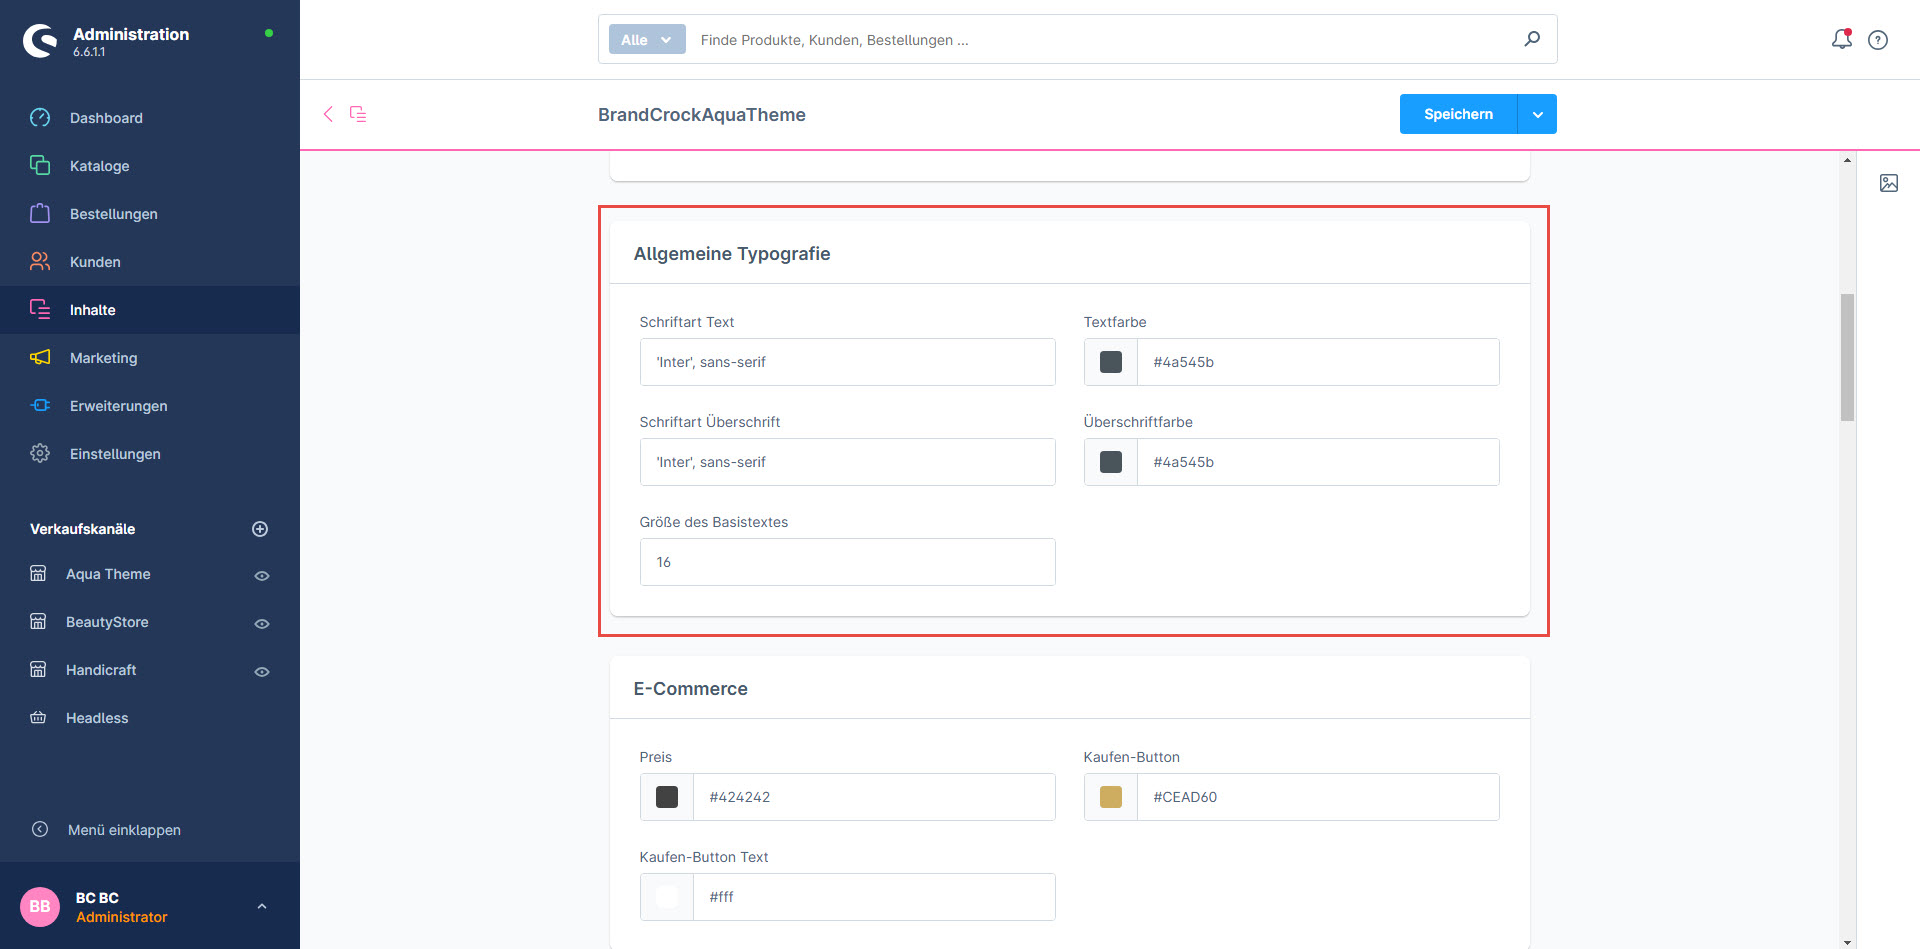Open the Marketing menu item
This screenshot has height=949, width=1920.
(103, 358)
